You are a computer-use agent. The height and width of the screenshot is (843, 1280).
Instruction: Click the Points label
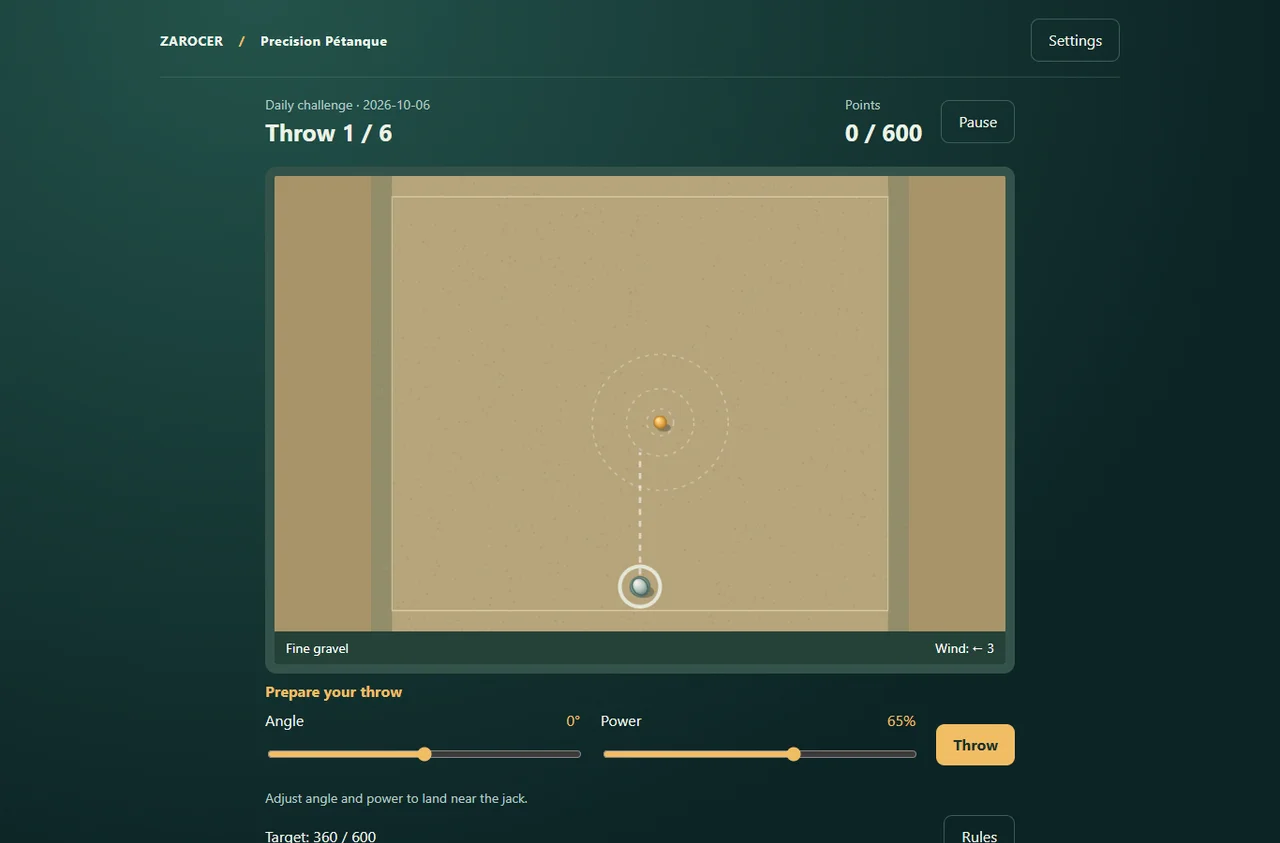pos(863,105)
